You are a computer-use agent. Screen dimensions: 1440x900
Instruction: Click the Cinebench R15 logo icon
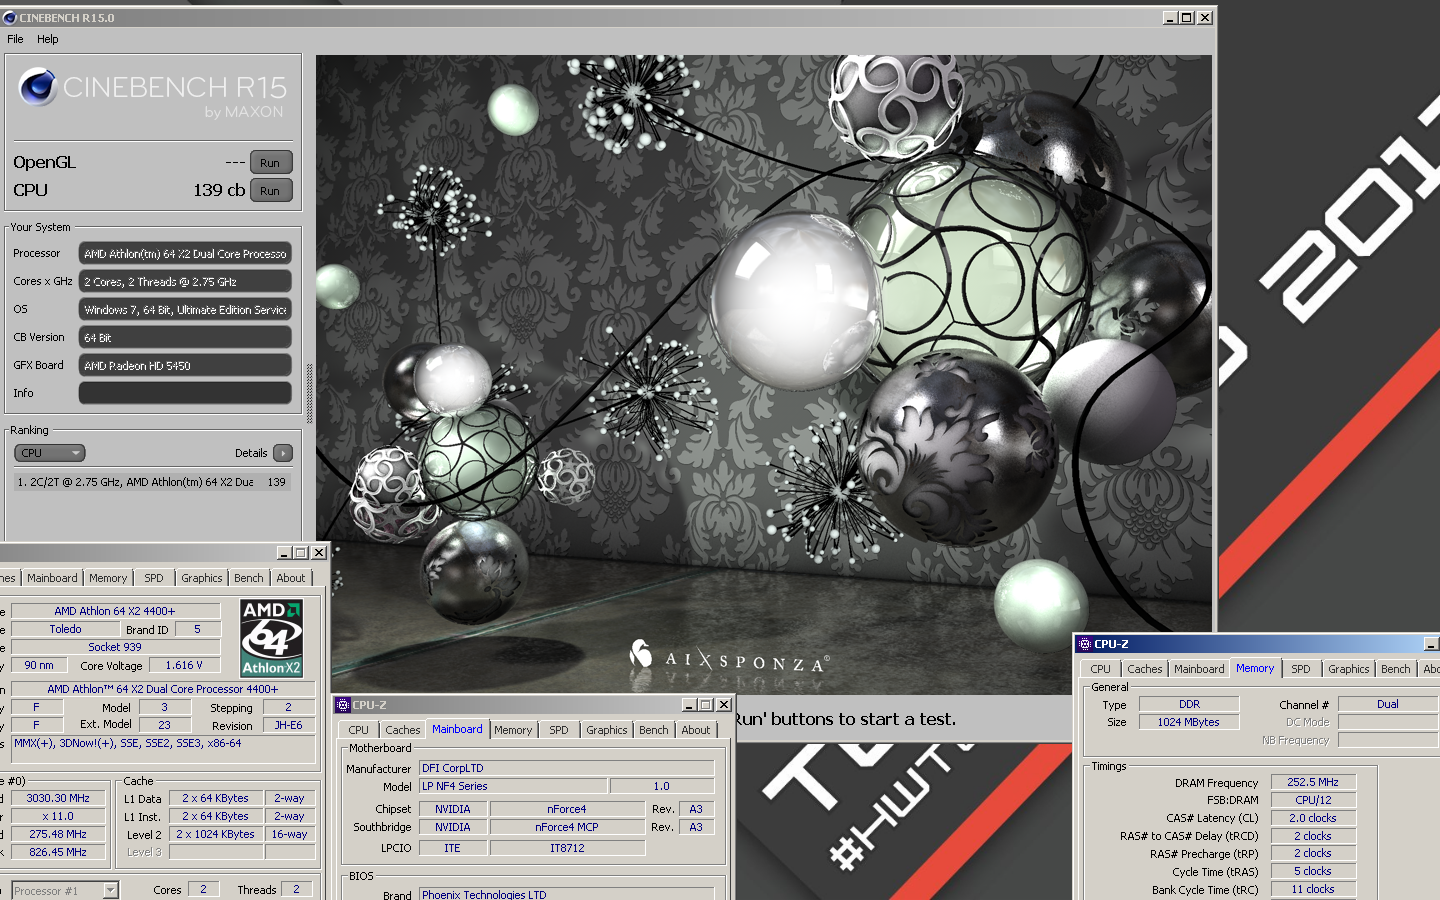(x=38, y=87)
